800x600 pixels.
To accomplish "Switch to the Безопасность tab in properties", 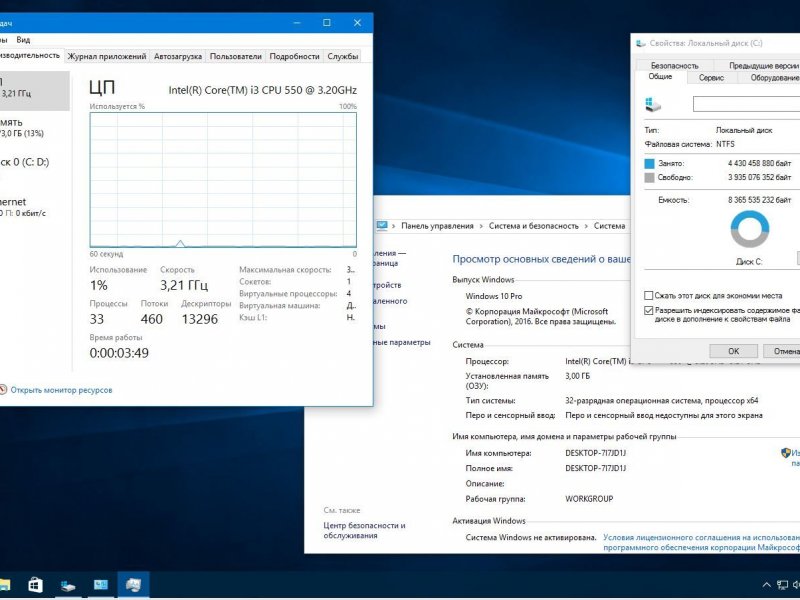I will 674,65.
